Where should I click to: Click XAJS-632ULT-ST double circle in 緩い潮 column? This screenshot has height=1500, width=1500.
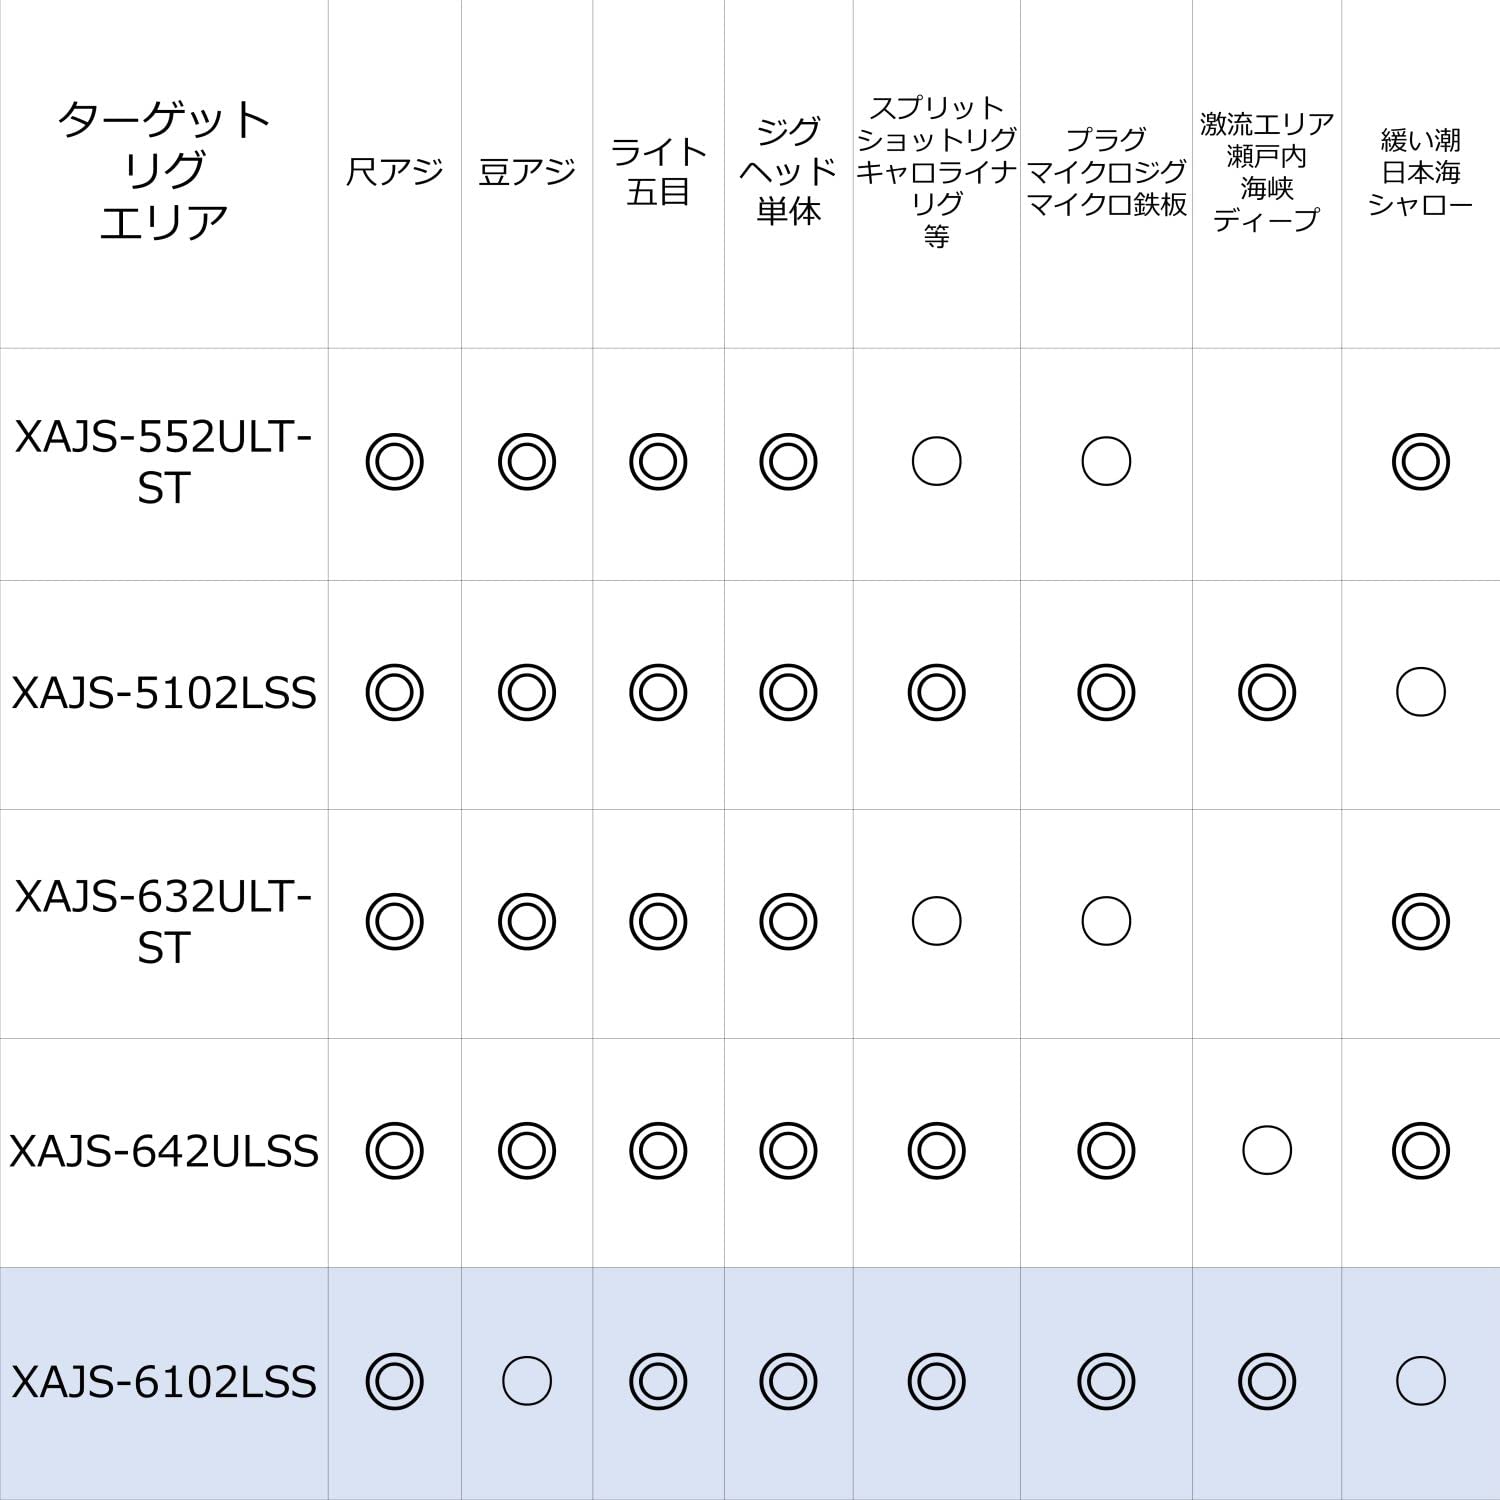(1420, 921)
